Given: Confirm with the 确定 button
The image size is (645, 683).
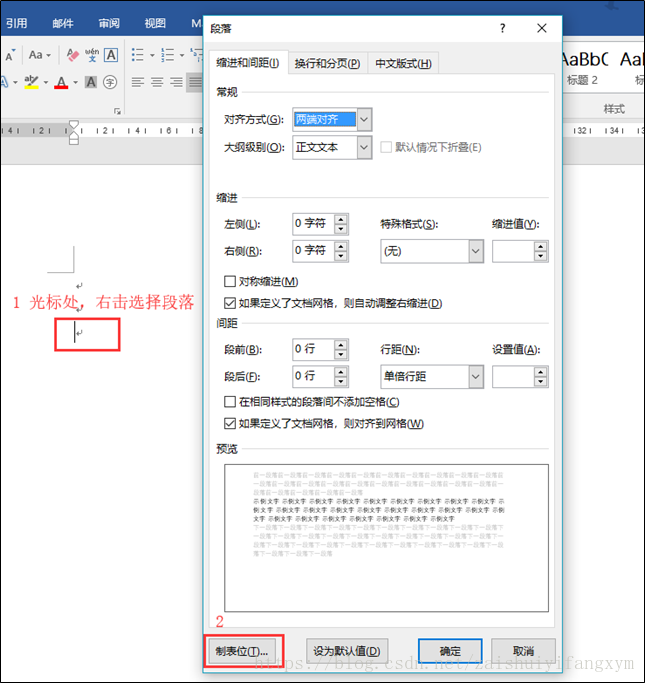Looking at the screenshot, I should pyautogui.click(x=450, y=651).
